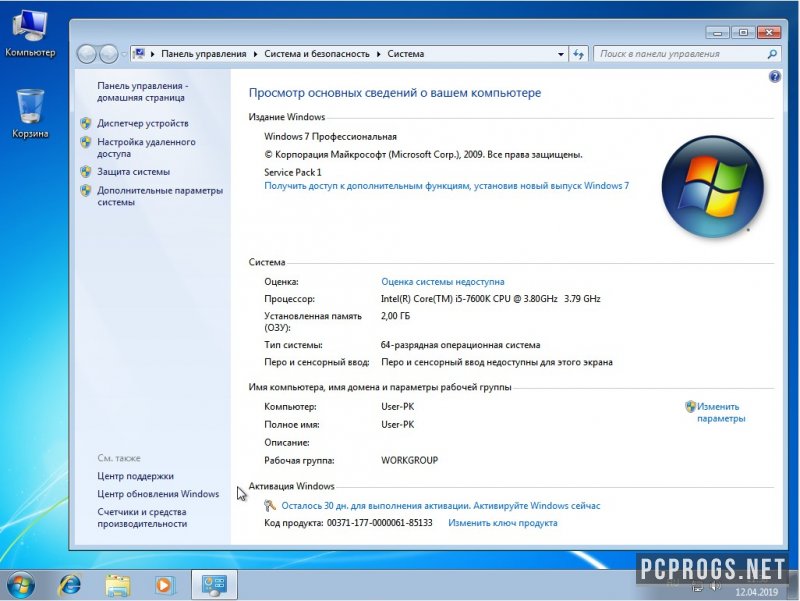This screenshot has height=601, width=800.
Task: Open Центр обновления Windows link
Action: click(x=158, y=494)
